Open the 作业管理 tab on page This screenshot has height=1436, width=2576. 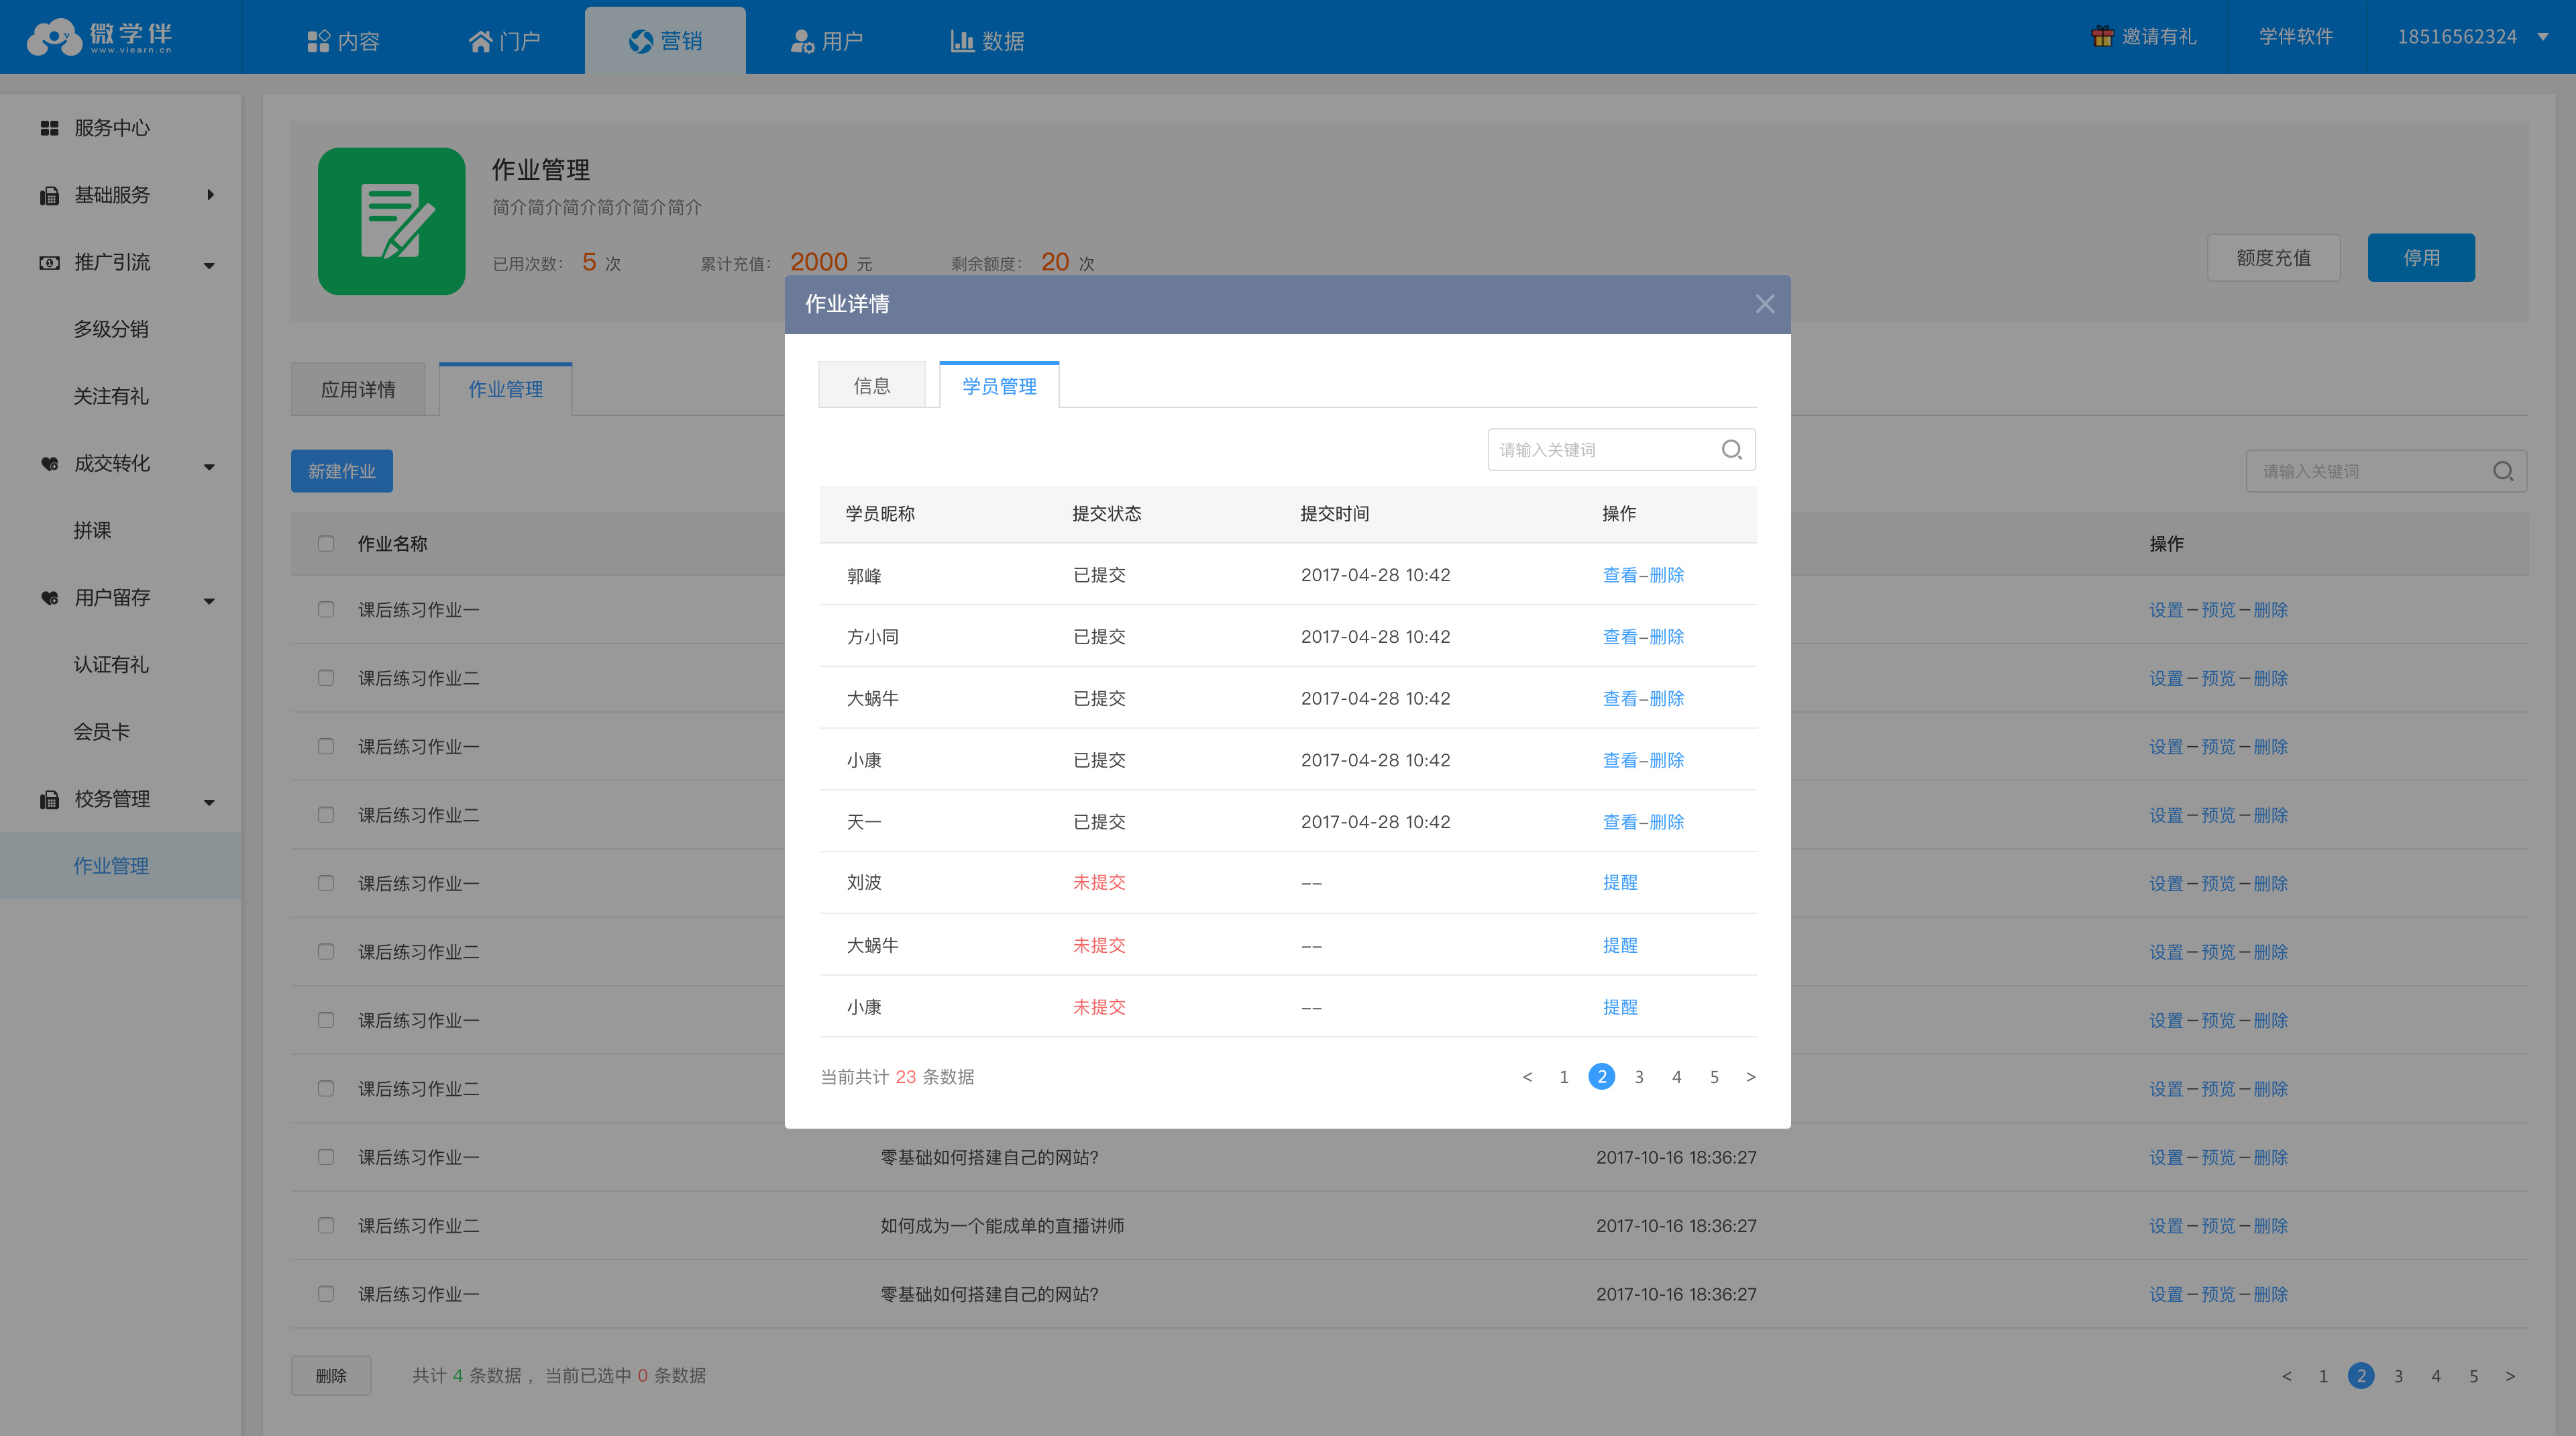(506, 389)
